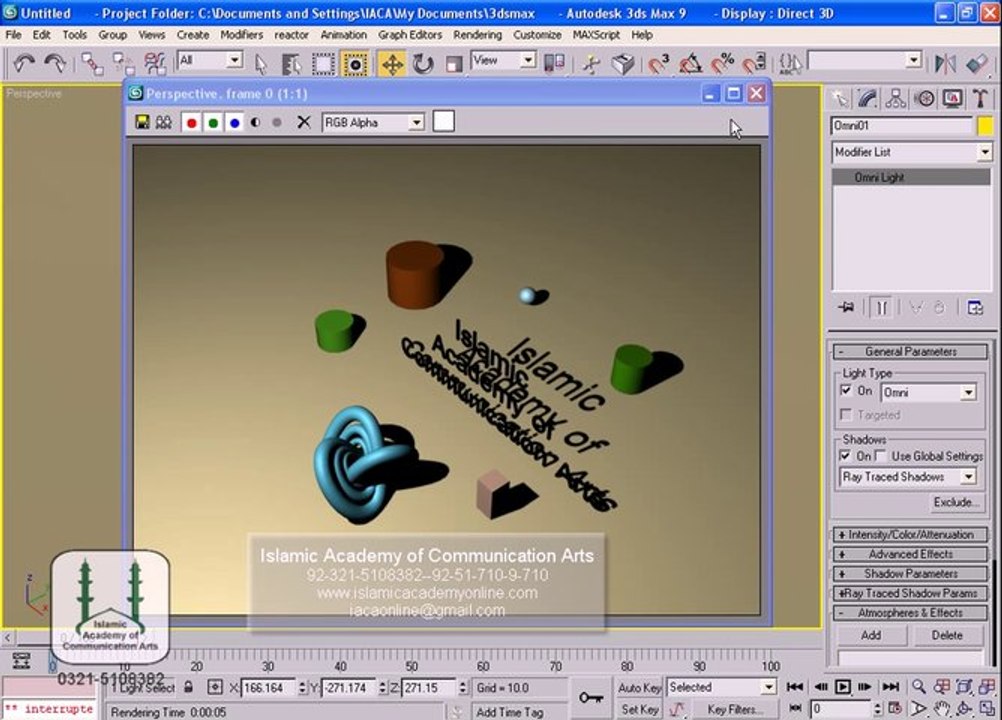Image resolution: width=1002 pixels, height=720 pixels.
Task: Toggle the monochrome display button
Action: pos(277,123)
